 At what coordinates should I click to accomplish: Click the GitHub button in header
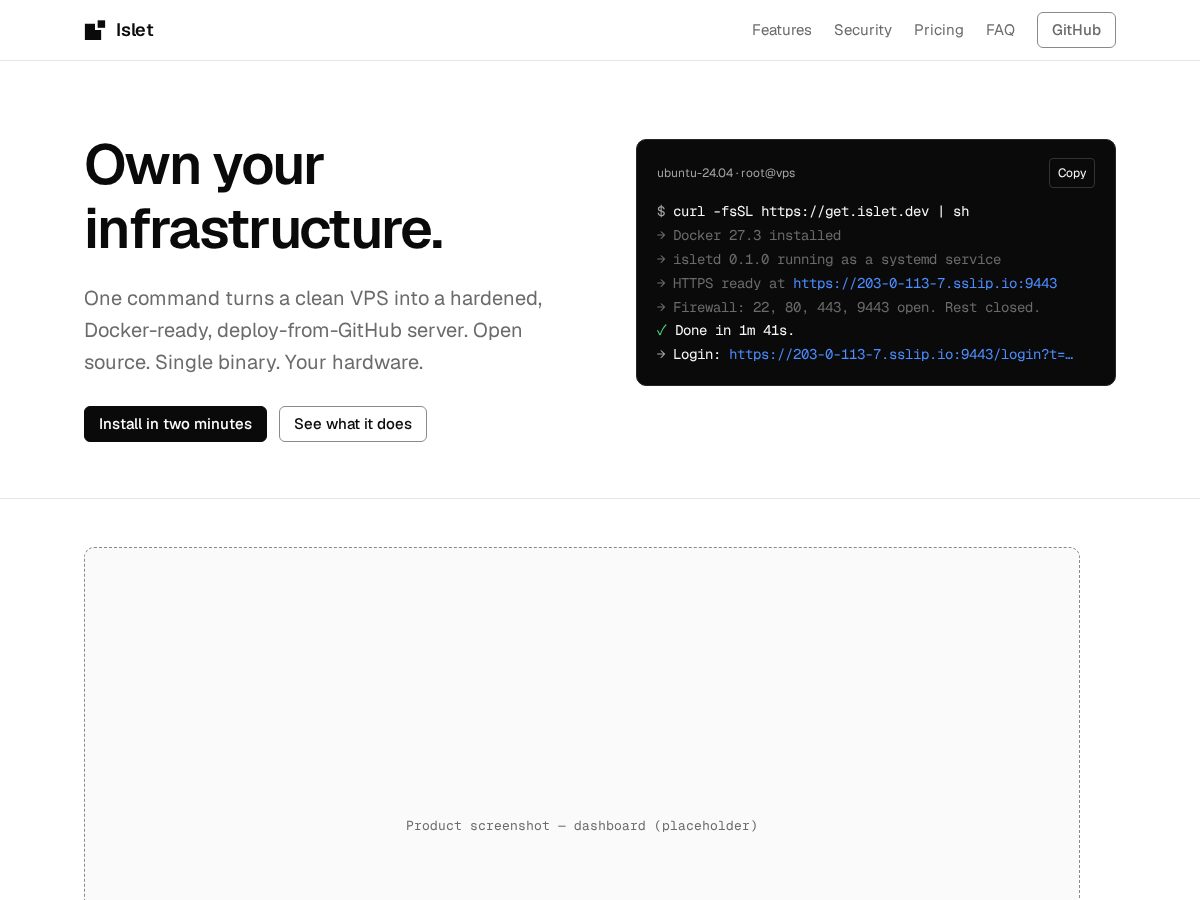tap(1076, 30)
